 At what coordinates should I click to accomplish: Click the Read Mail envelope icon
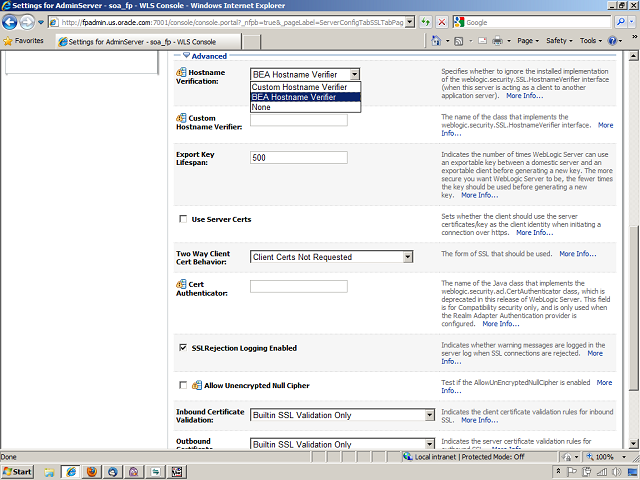482,41
